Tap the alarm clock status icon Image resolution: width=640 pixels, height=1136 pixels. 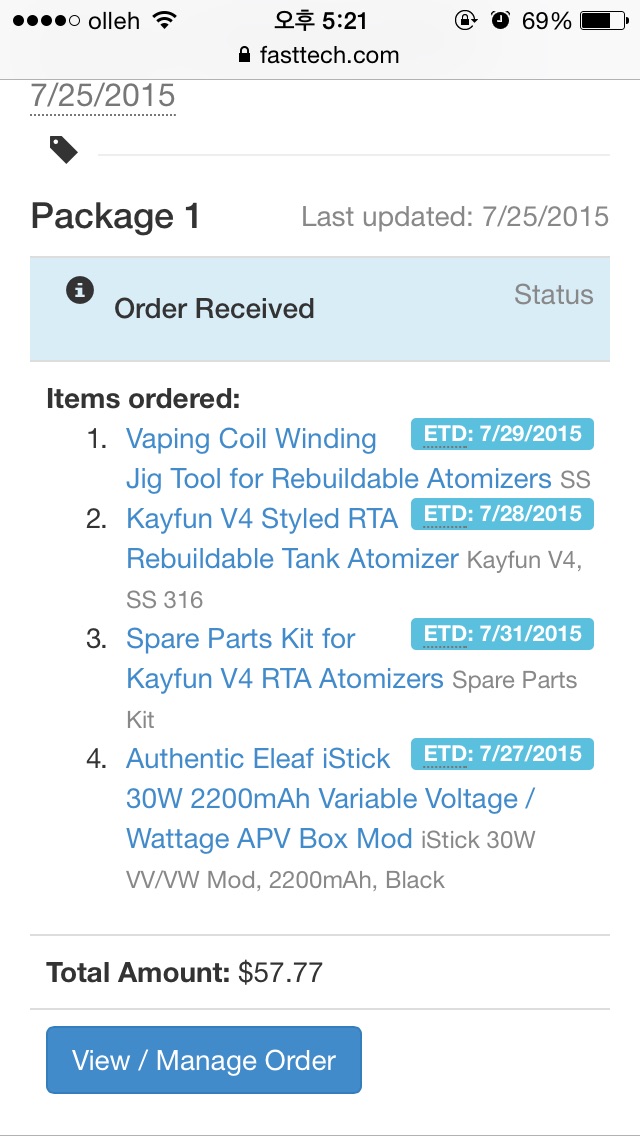tap(500, 20)
